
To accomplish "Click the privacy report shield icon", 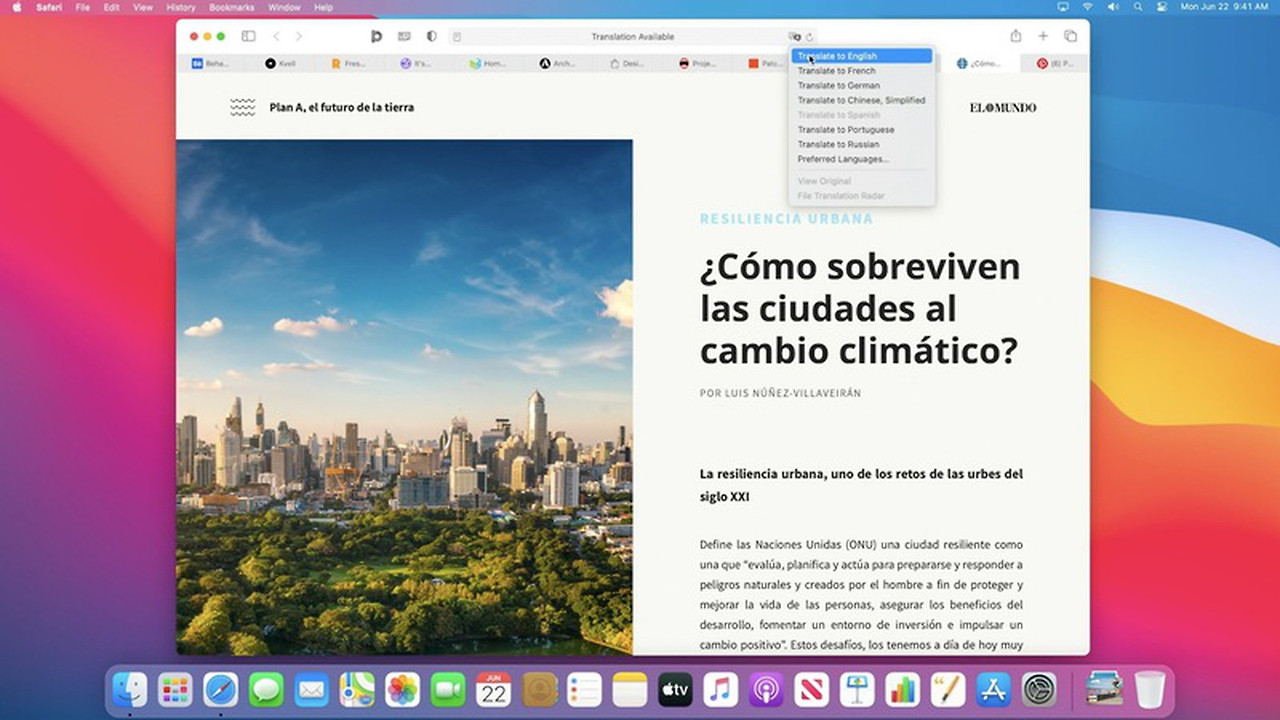I will click(432, 37).
